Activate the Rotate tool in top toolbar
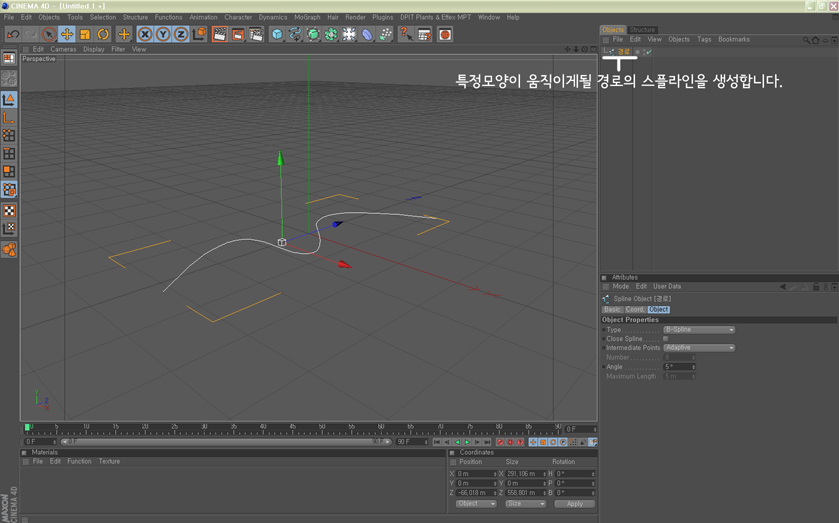Screen dimensions: 839x523 pos(103,34)
